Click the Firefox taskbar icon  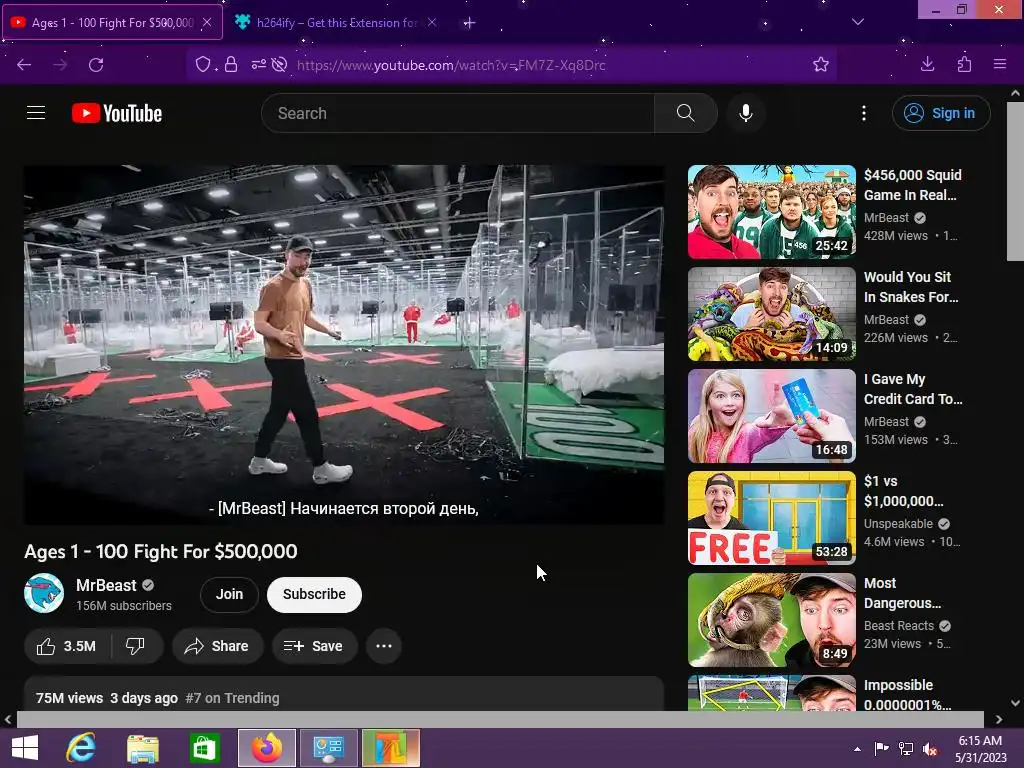[x=266, y=748]
